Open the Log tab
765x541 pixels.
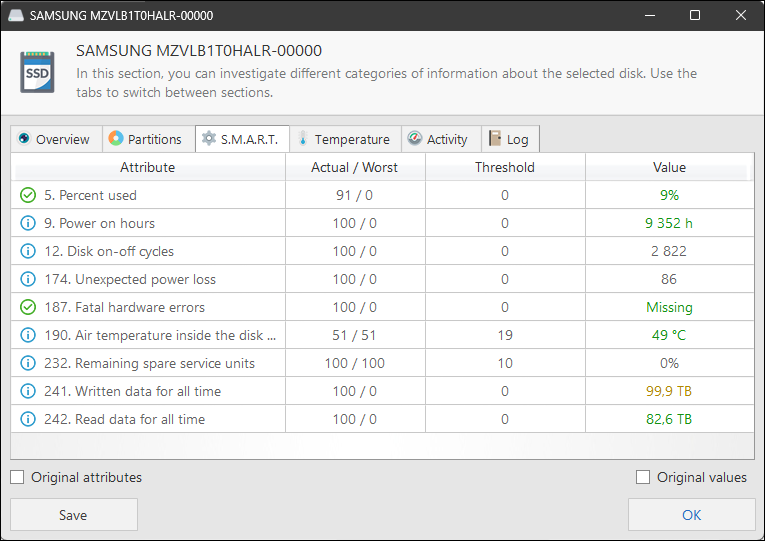[x=508, y=139]
